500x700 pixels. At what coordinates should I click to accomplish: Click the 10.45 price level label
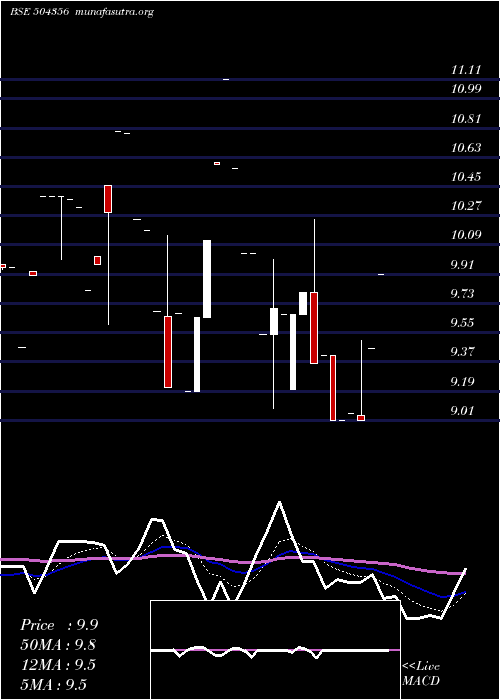[x=466, y=176]
